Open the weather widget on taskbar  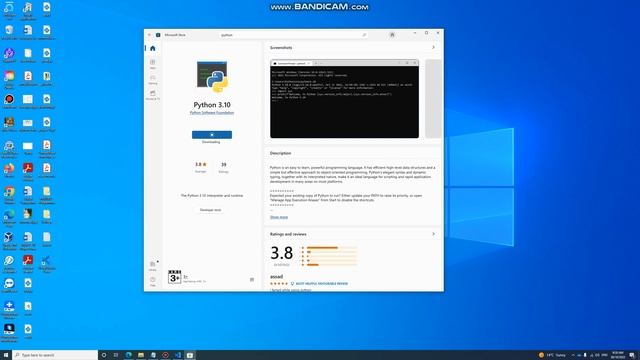(552, 355)
